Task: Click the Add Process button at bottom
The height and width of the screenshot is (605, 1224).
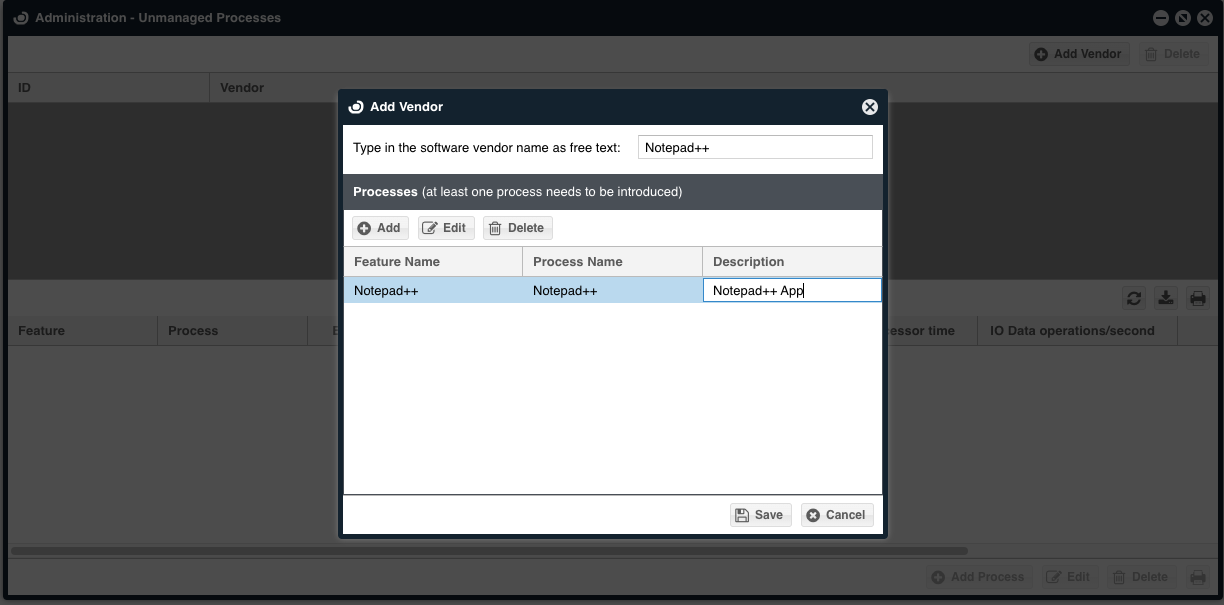Action: tap(977, 577)
